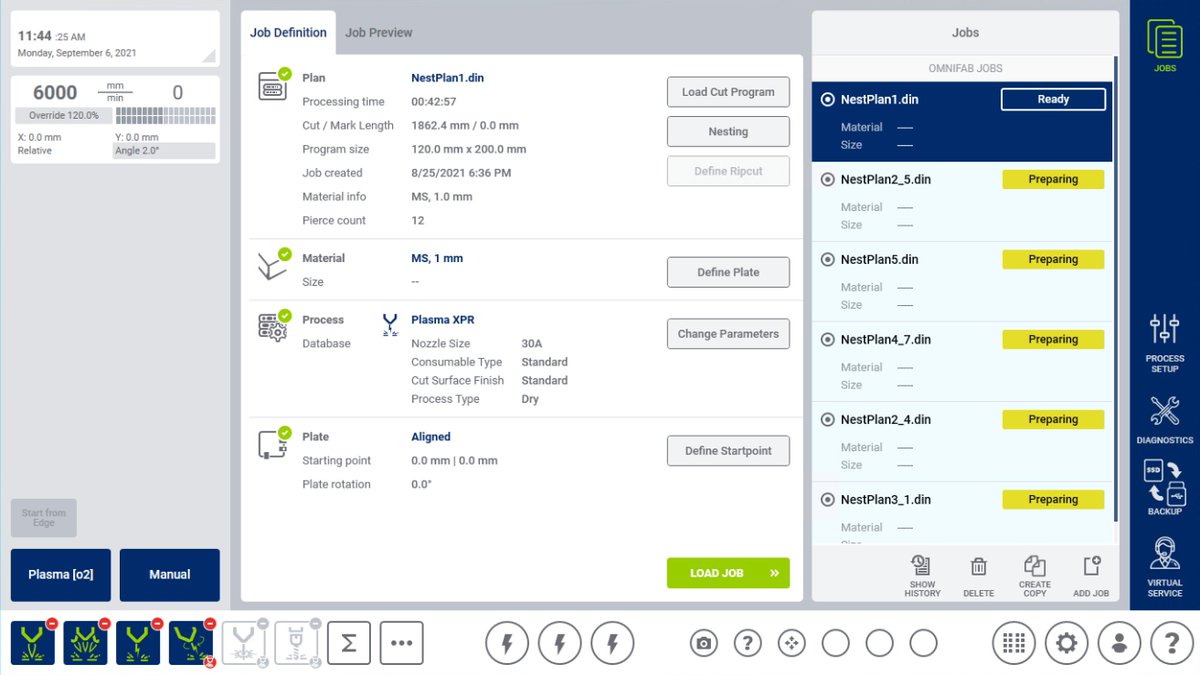This screenshot has width=1200, height=675.
Task: Toggle the fourth torch station with red badge
Action: click(192, 642)
